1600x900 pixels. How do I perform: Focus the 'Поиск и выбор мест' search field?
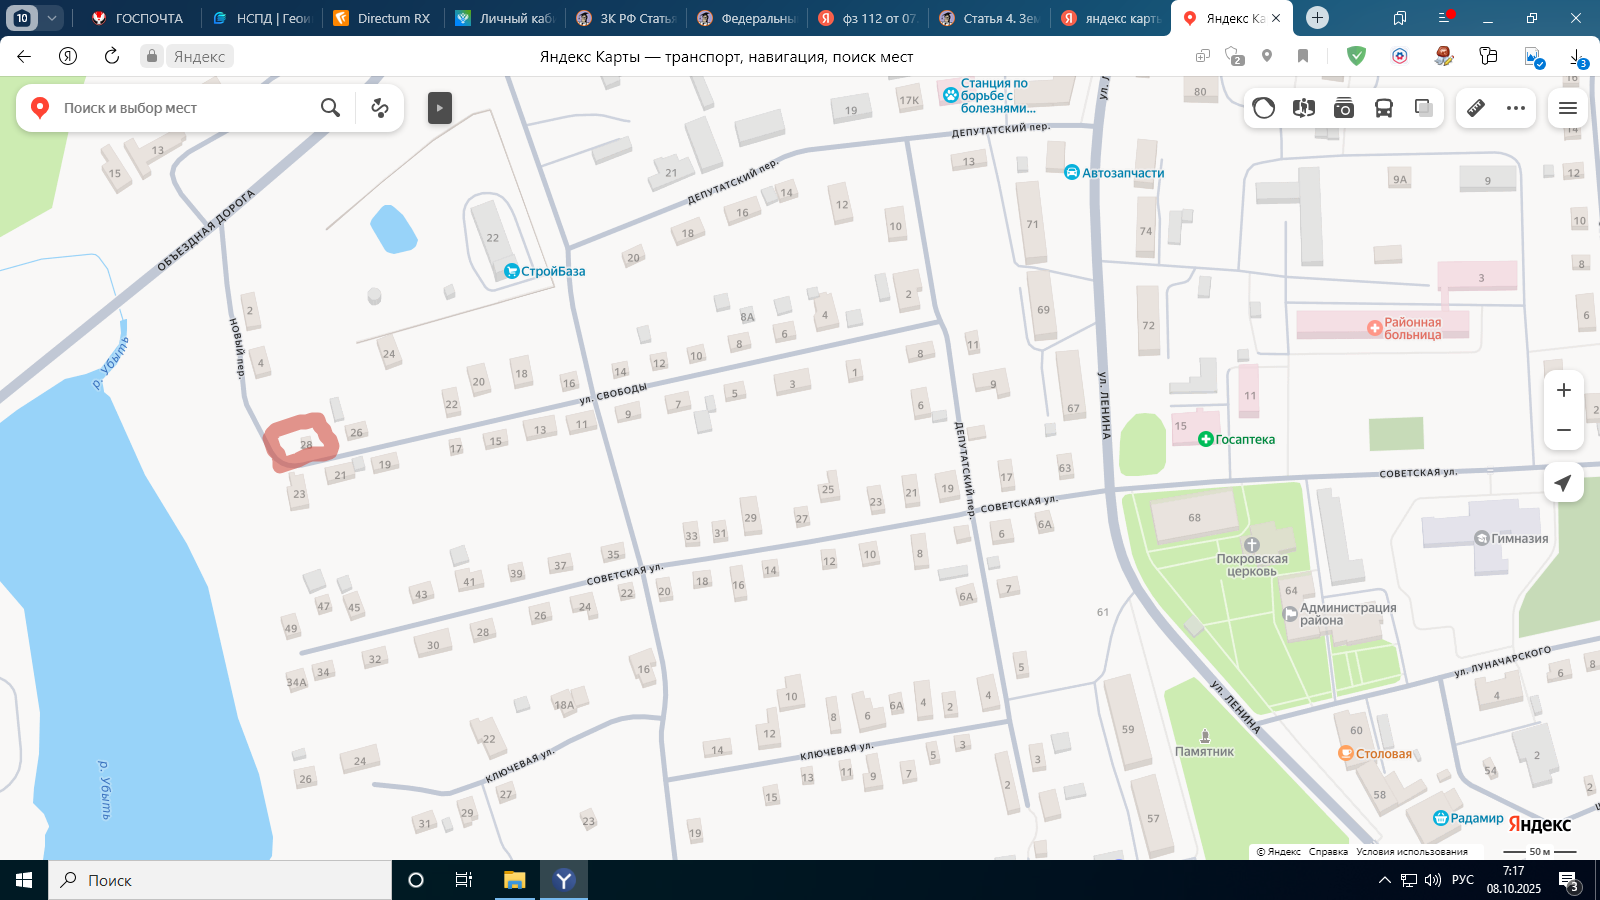[x=185, y=108]
